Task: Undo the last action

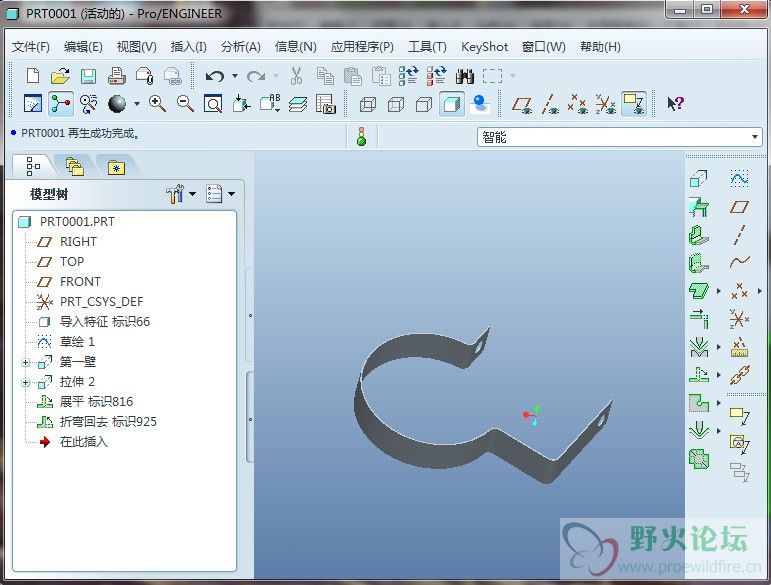Action: 214,76
